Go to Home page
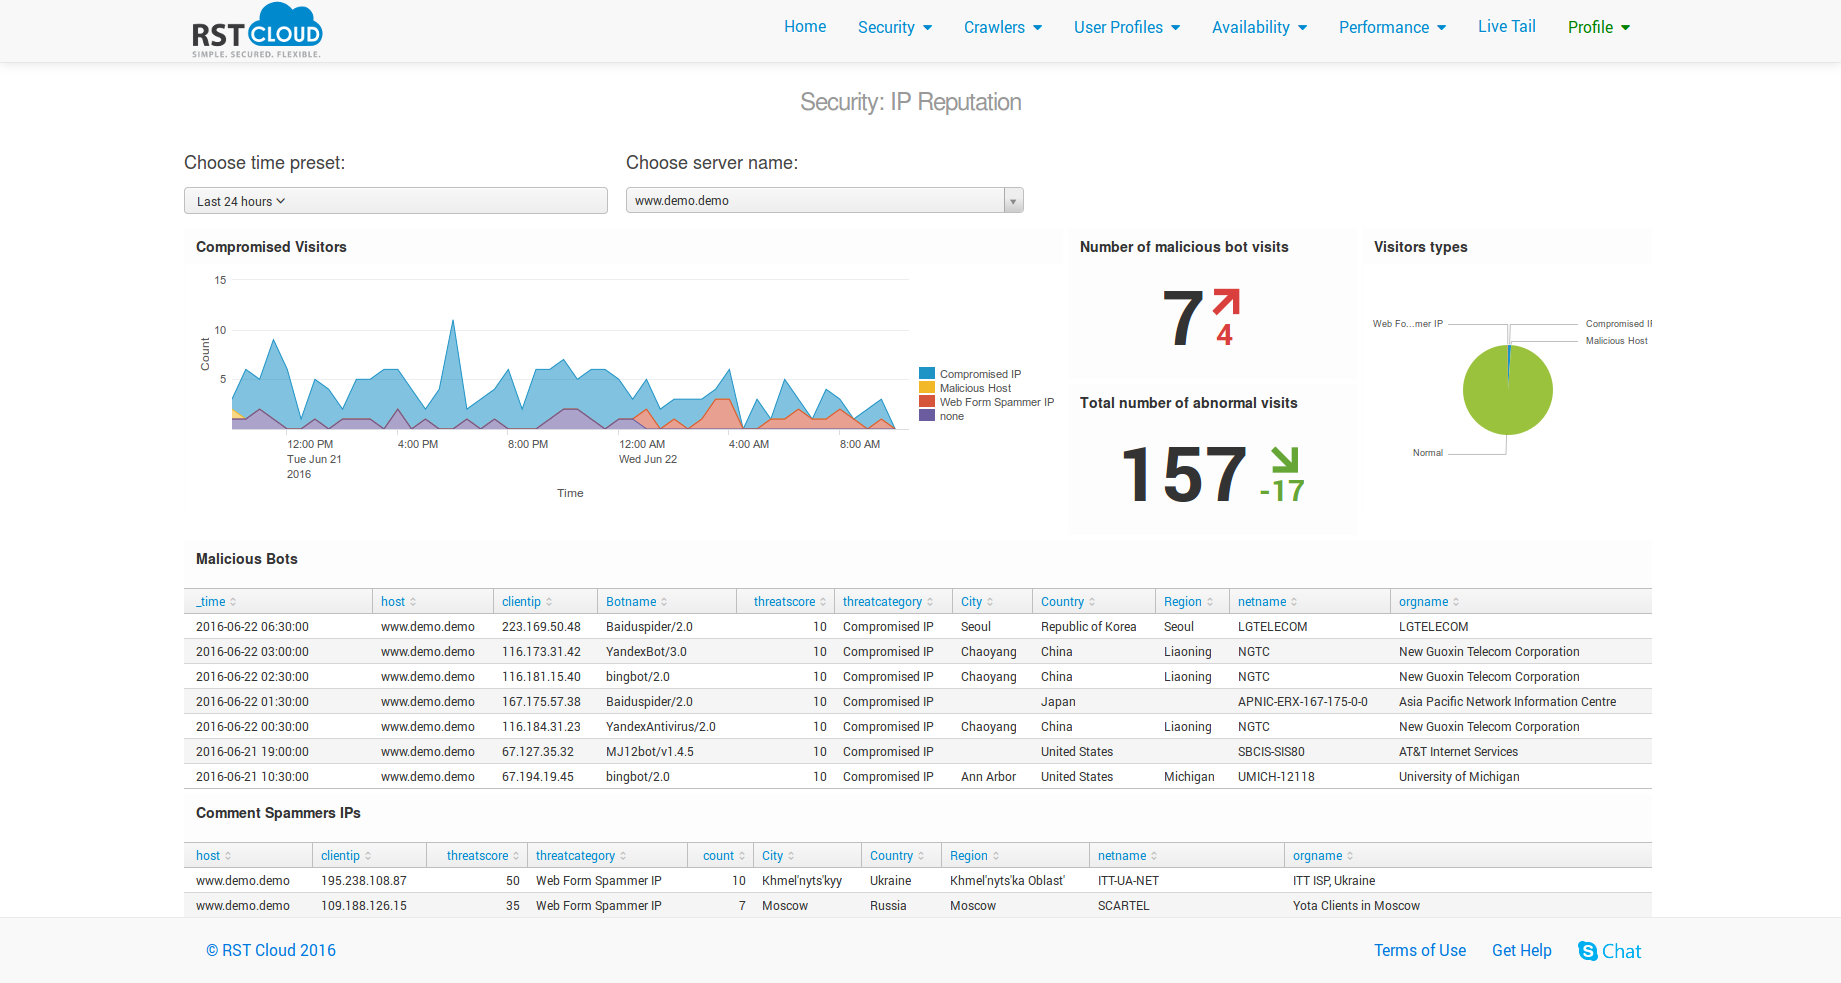This screenshot has height=983, width=1841. 805,27
